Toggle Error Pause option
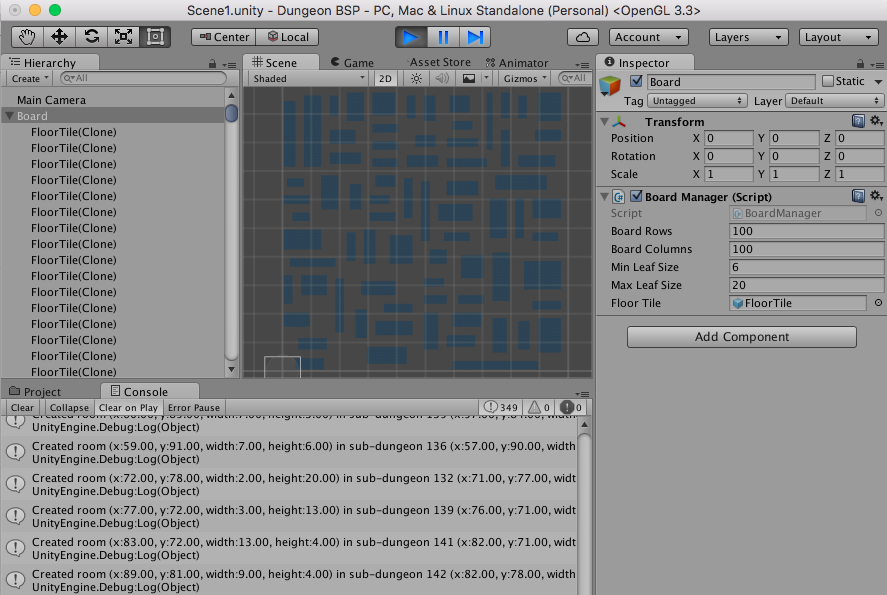 [193, 407]
